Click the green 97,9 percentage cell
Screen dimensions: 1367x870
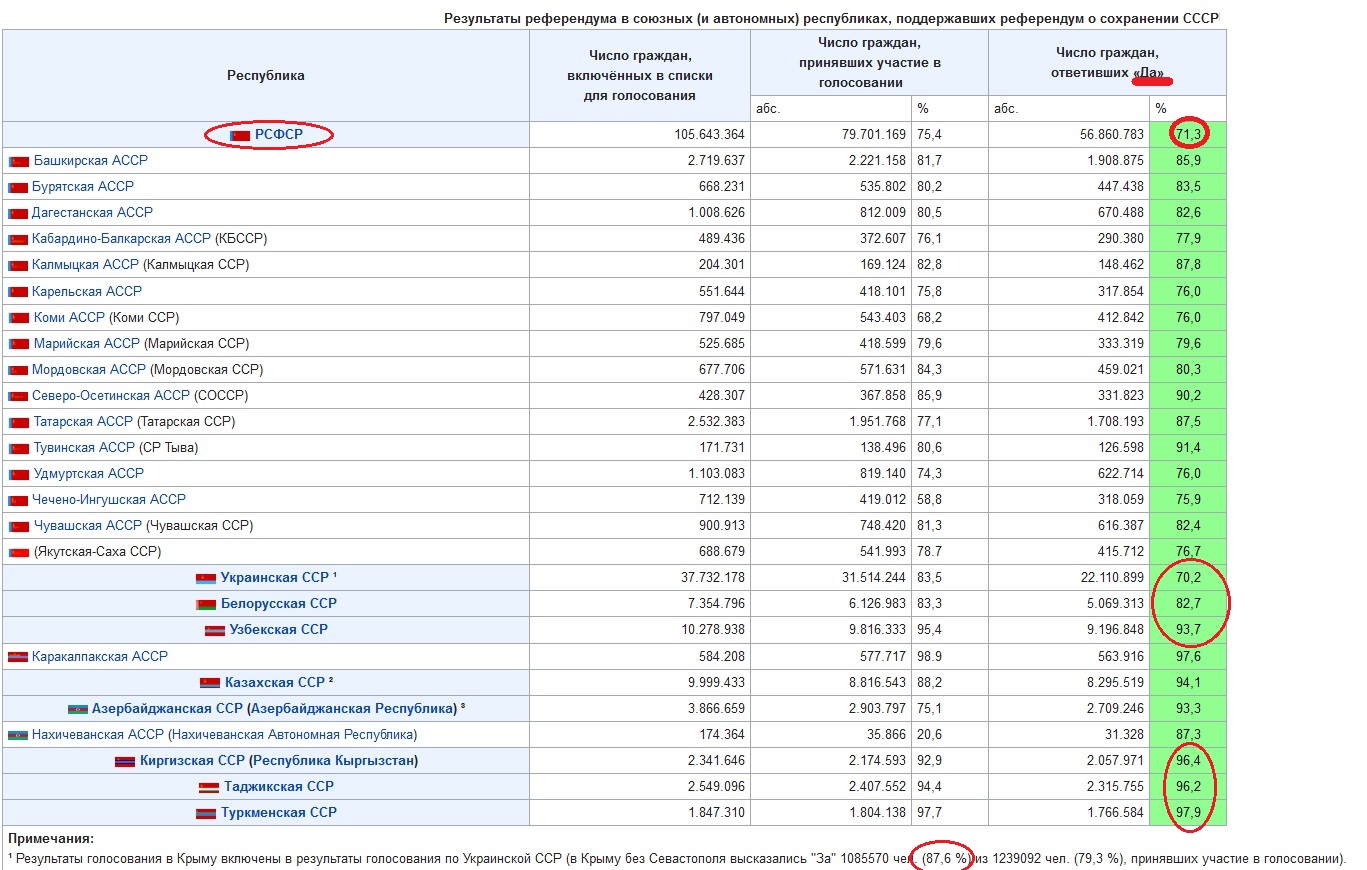[x=1187, y=813]
